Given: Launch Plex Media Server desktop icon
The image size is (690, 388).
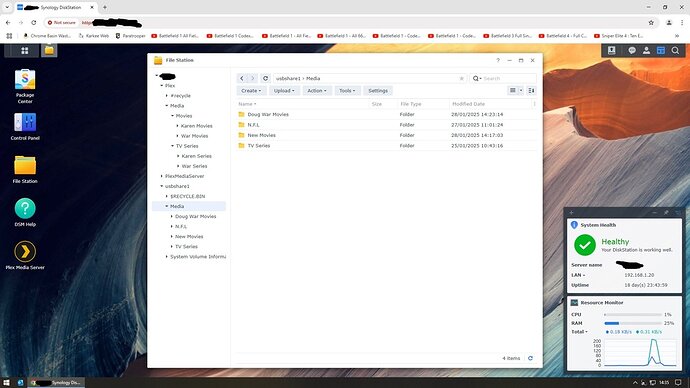Looking at the screenshot, I should tap(25, 255).
